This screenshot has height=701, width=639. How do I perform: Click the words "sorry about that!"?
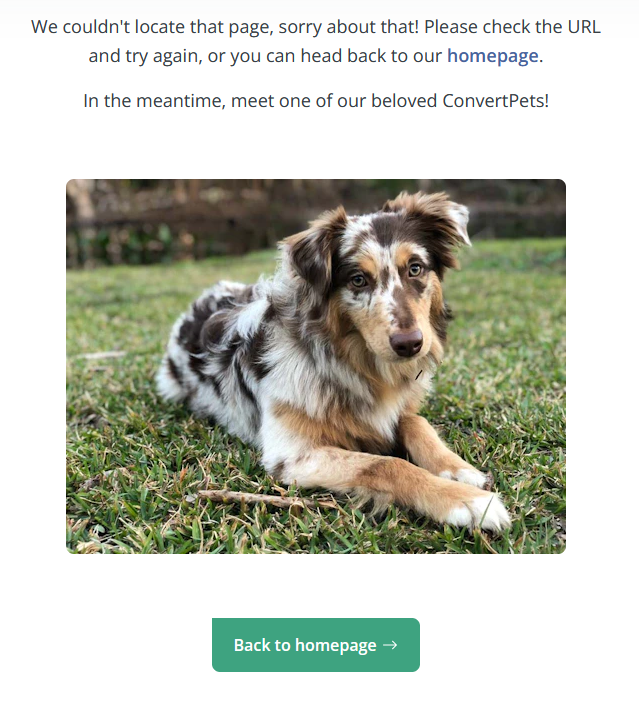[x=349, y=27]
